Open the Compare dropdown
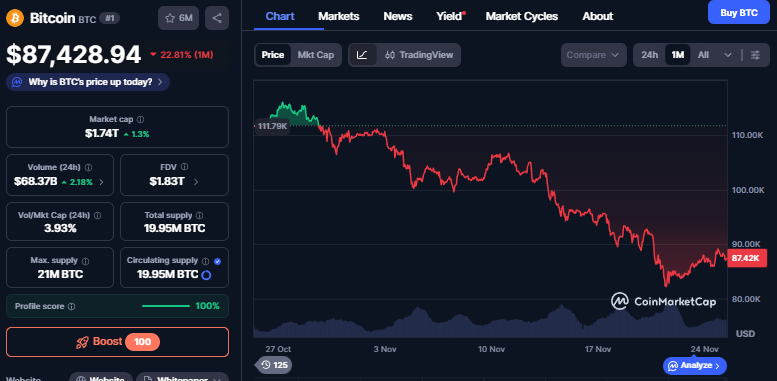Screen dimensions: 777x381 pos(593,55)
